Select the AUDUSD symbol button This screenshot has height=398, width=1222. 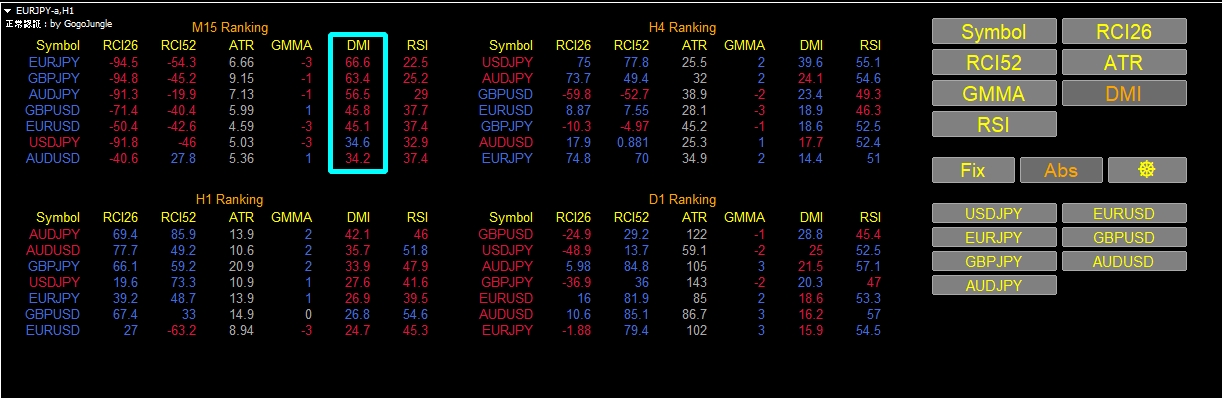[1124, 261]
